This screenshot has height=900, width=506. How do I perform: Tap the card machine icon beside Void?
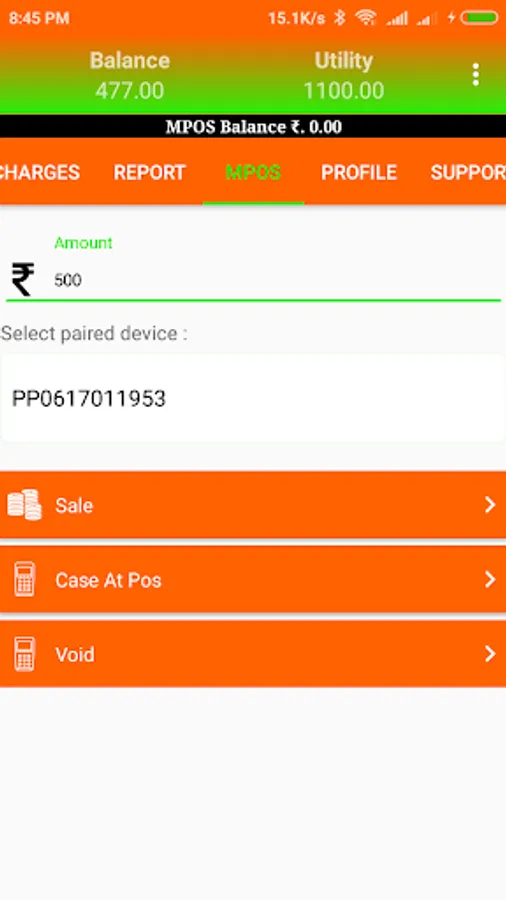point(24,654)
